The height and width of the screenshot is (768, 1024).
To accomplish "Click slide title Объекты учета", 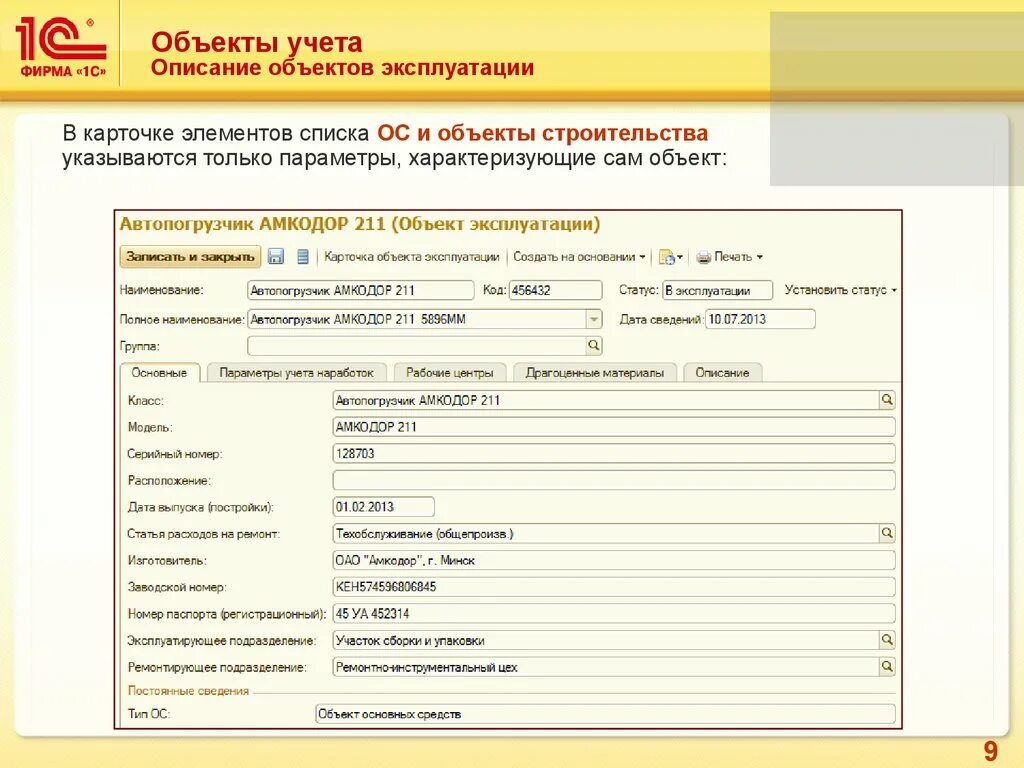I will (x=256, y=42).
